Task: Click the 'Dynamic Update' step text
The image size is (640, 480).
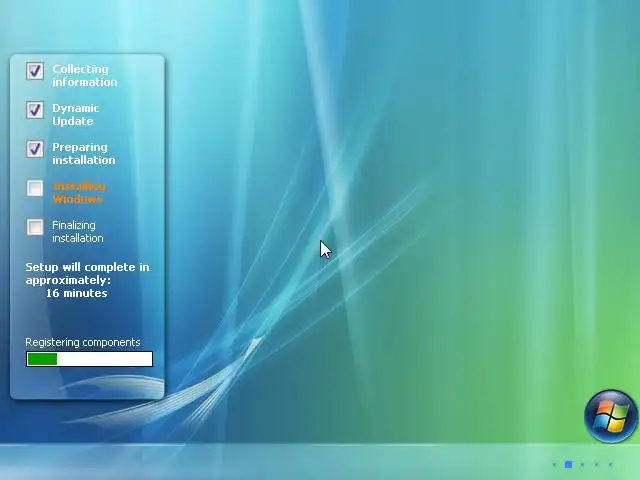Action: pyautogui.click(x=76, y=115)
